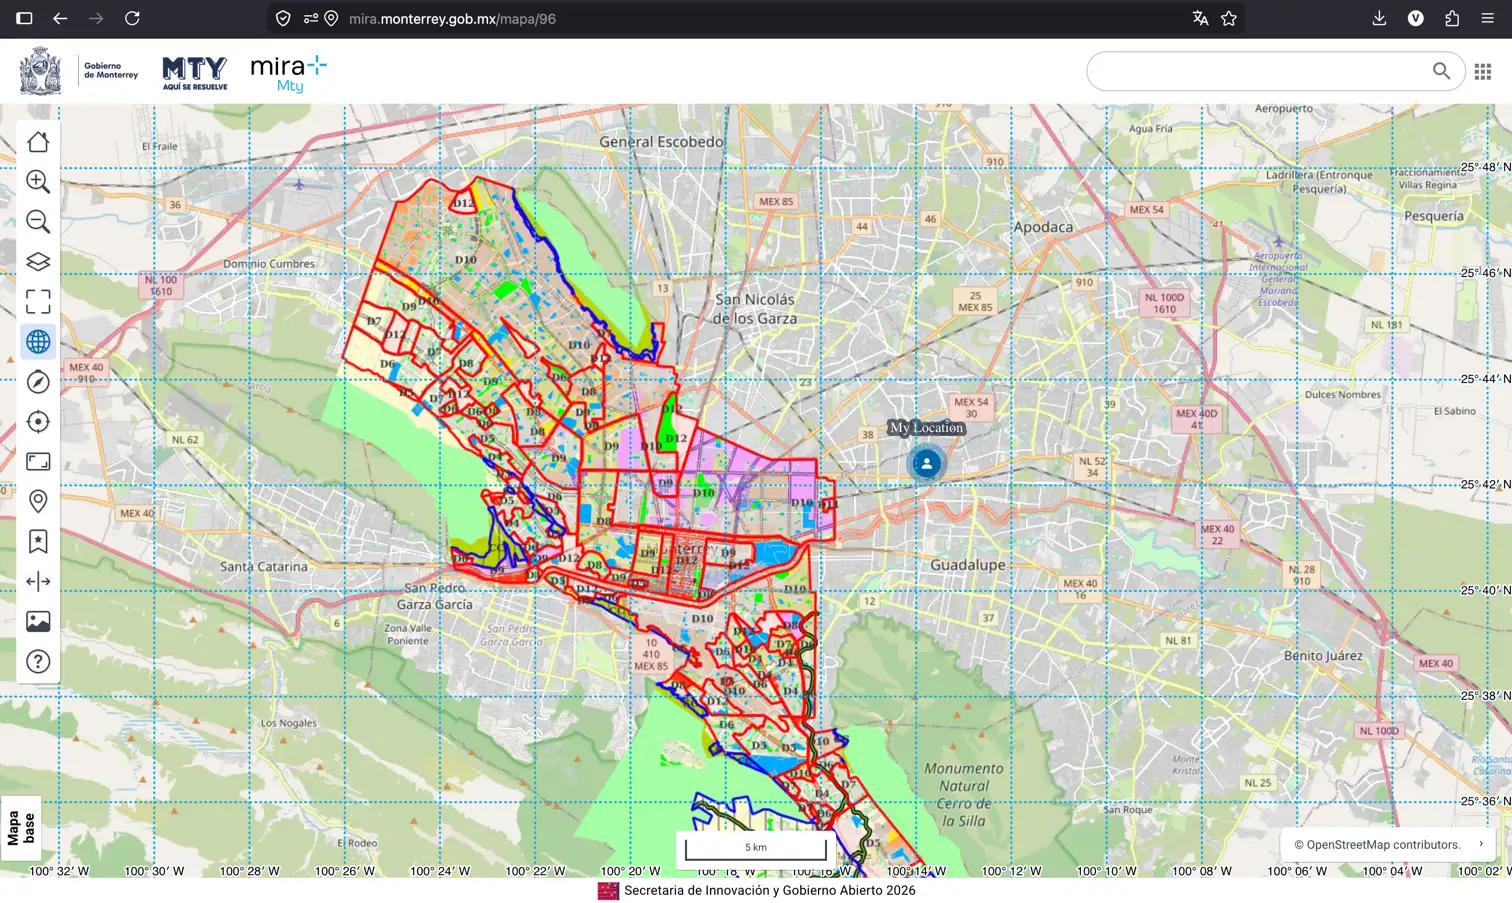Click the search magnifier icon

point(1441,71)
